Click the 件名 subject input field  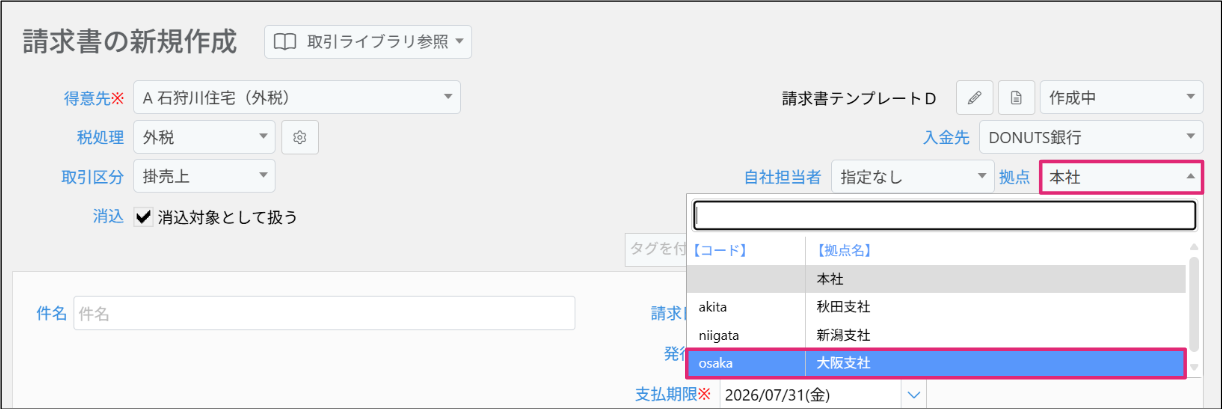coord(324,313)
